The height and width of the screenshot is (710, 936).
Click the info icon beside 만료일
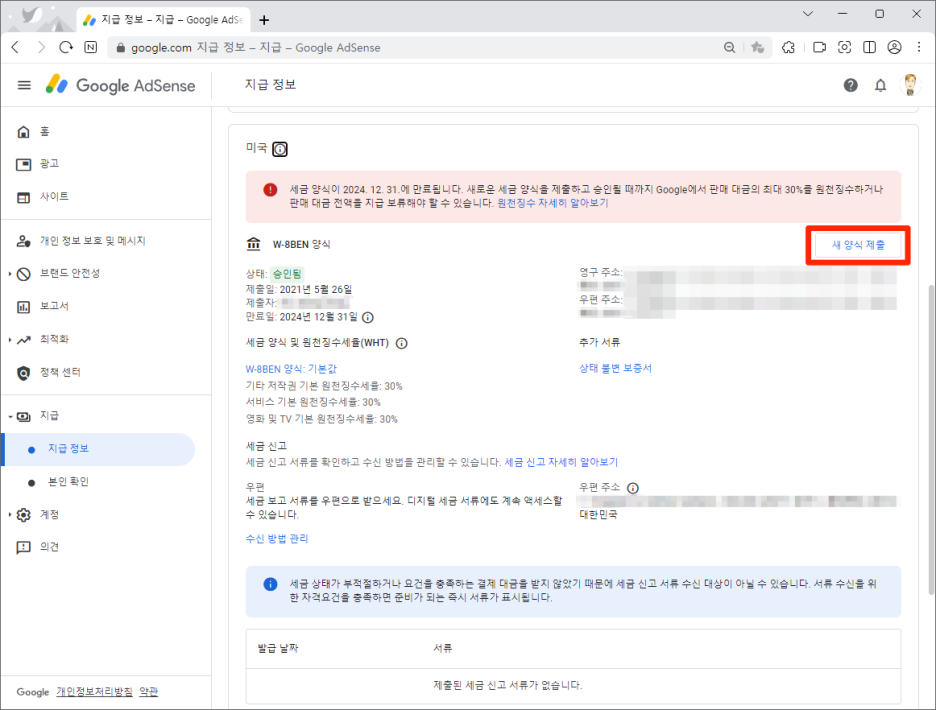[x=368, y=317]
